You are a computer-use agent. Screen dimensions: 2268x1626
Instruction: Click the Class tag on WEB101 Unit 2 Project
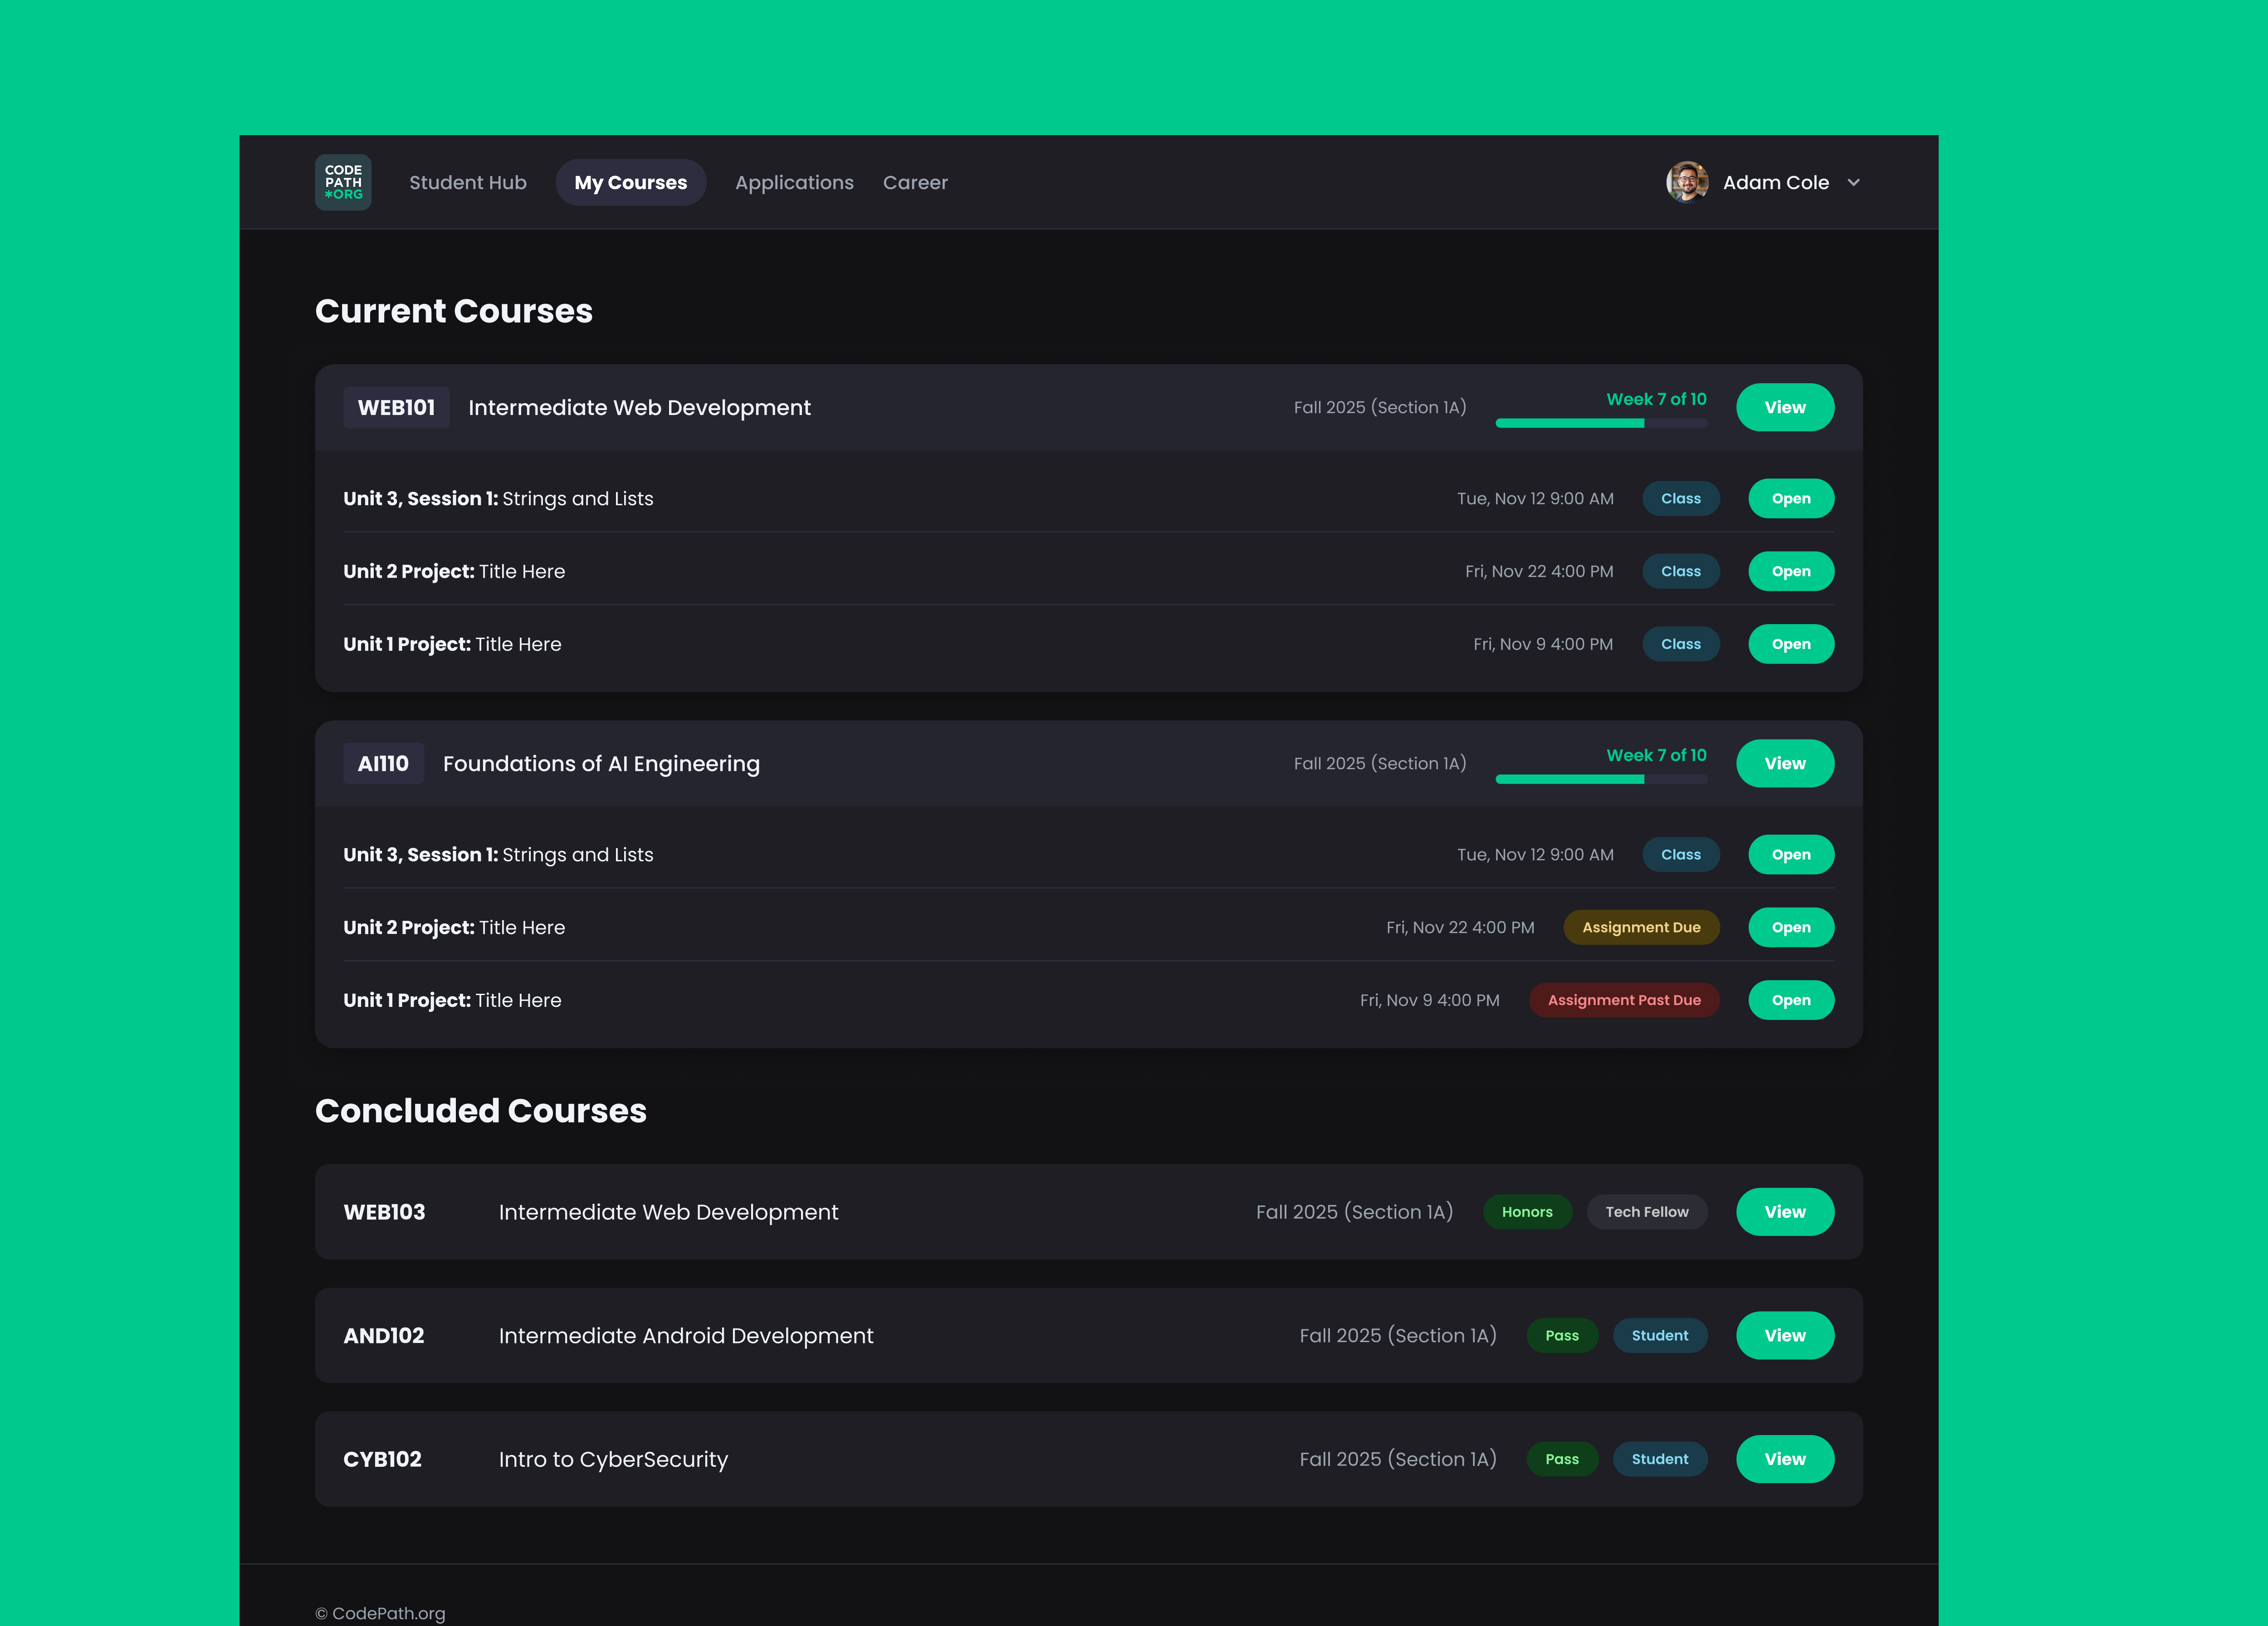pos(1681,571)
